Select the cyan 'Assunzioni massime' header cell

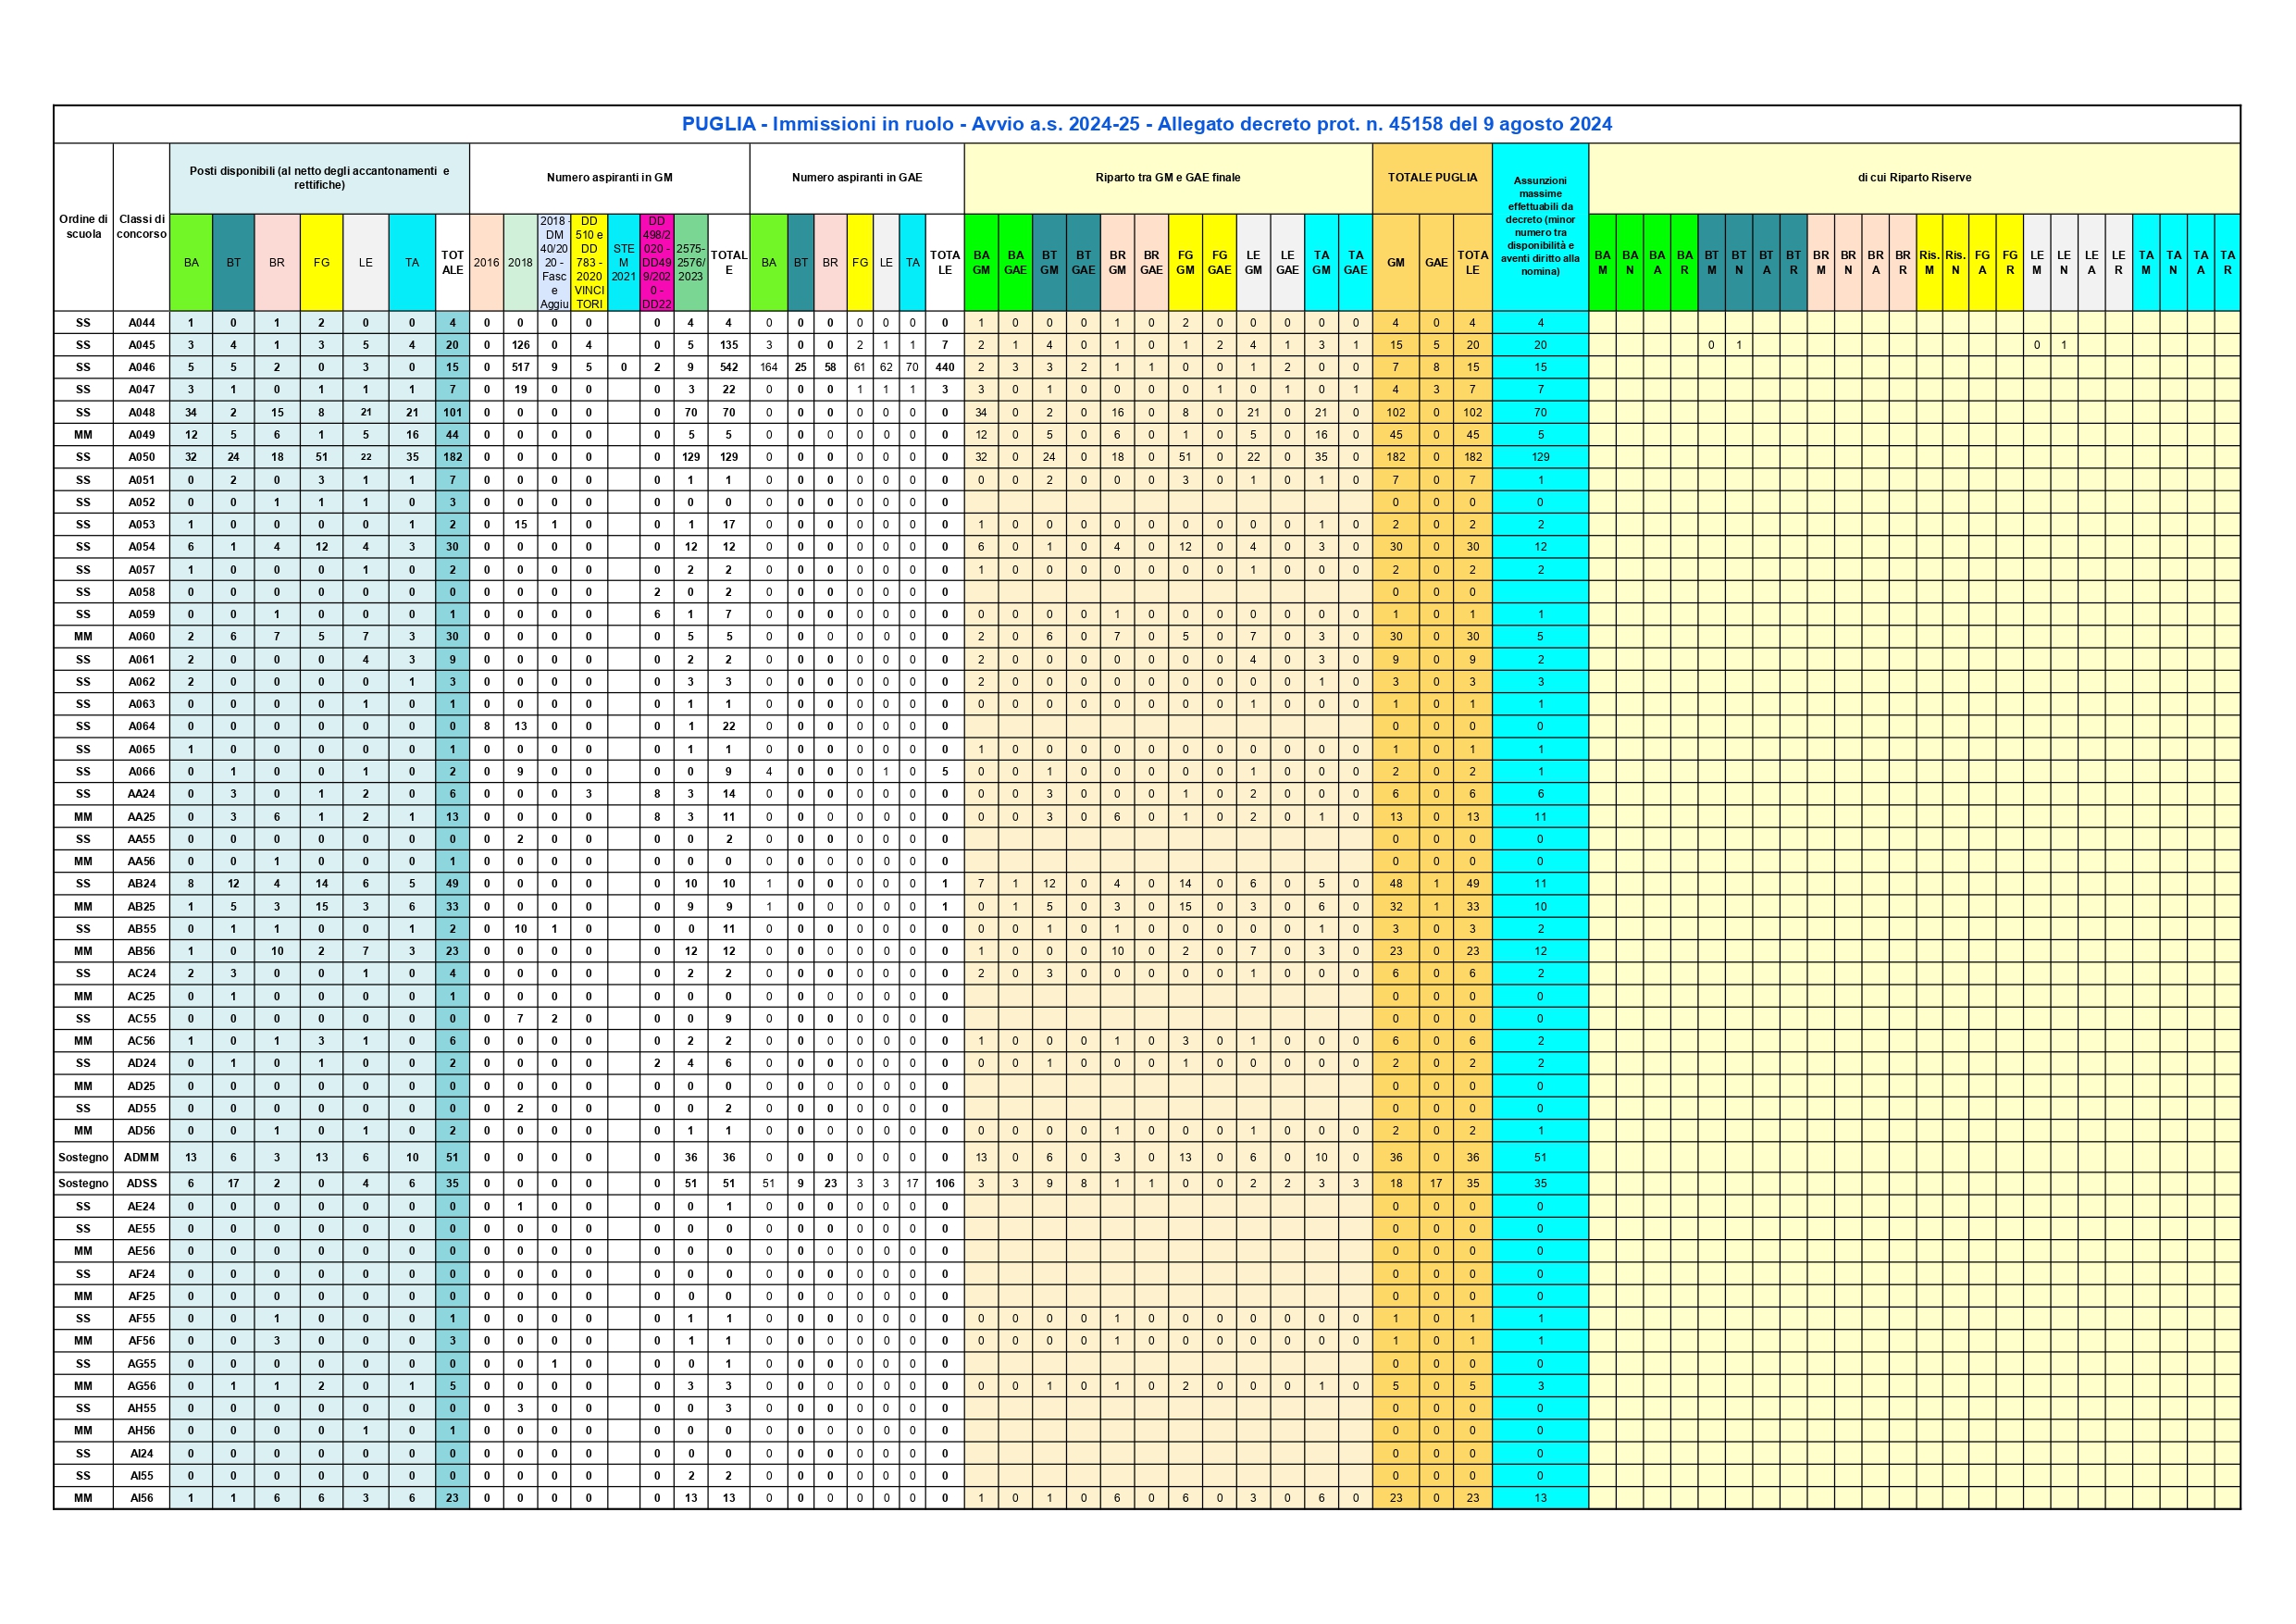(x=1539, y=226)
